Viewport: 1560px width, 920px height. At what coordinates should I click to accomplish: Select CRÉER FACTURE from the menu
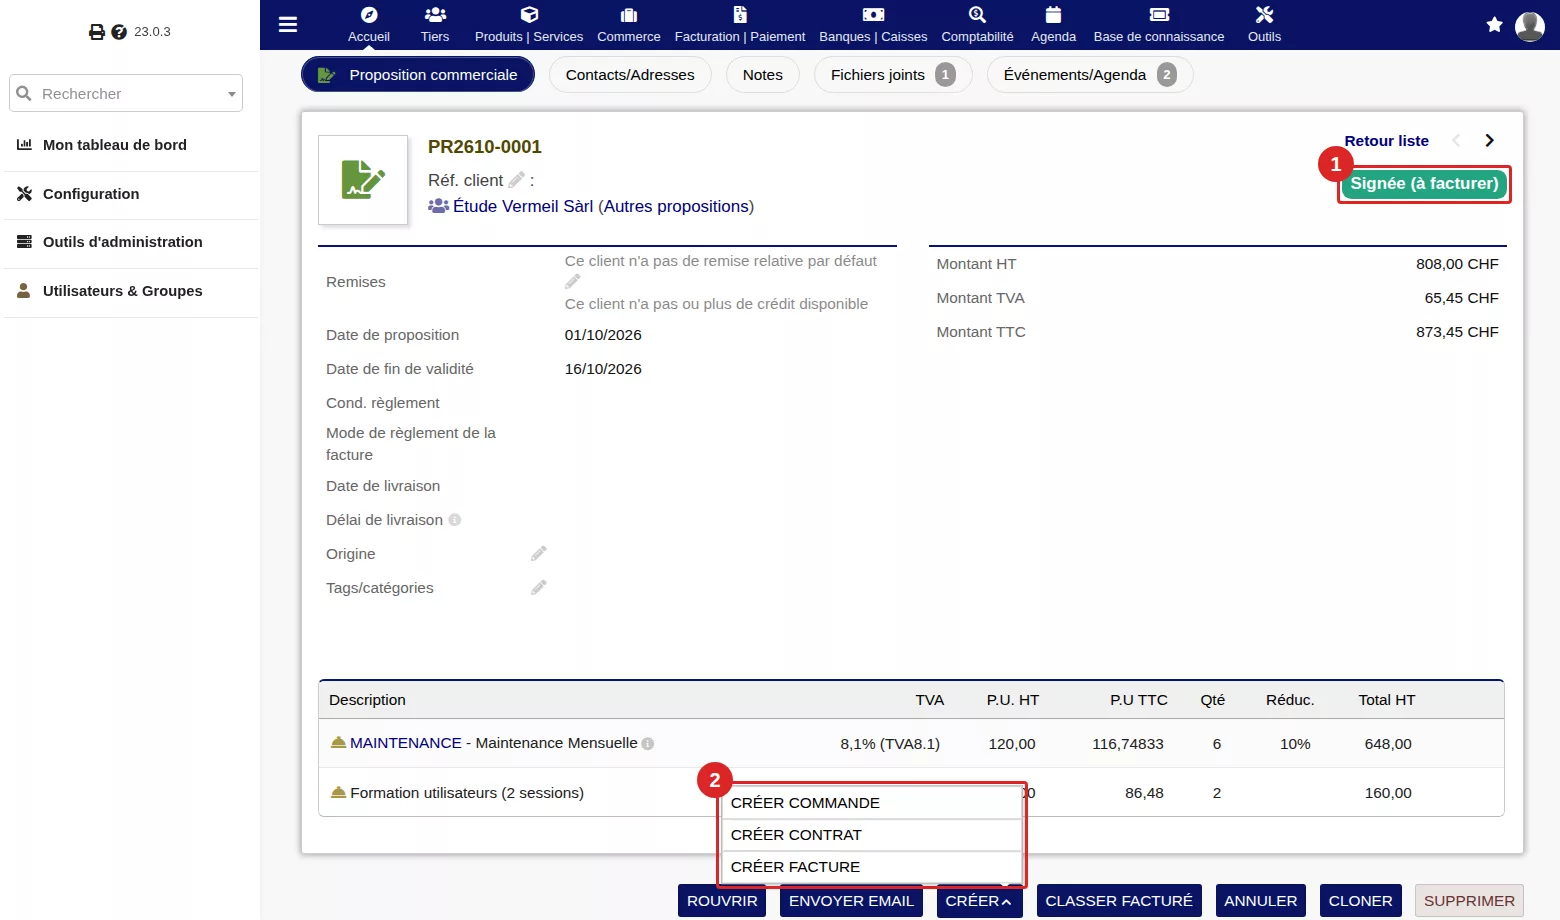(x=871, y=867)
